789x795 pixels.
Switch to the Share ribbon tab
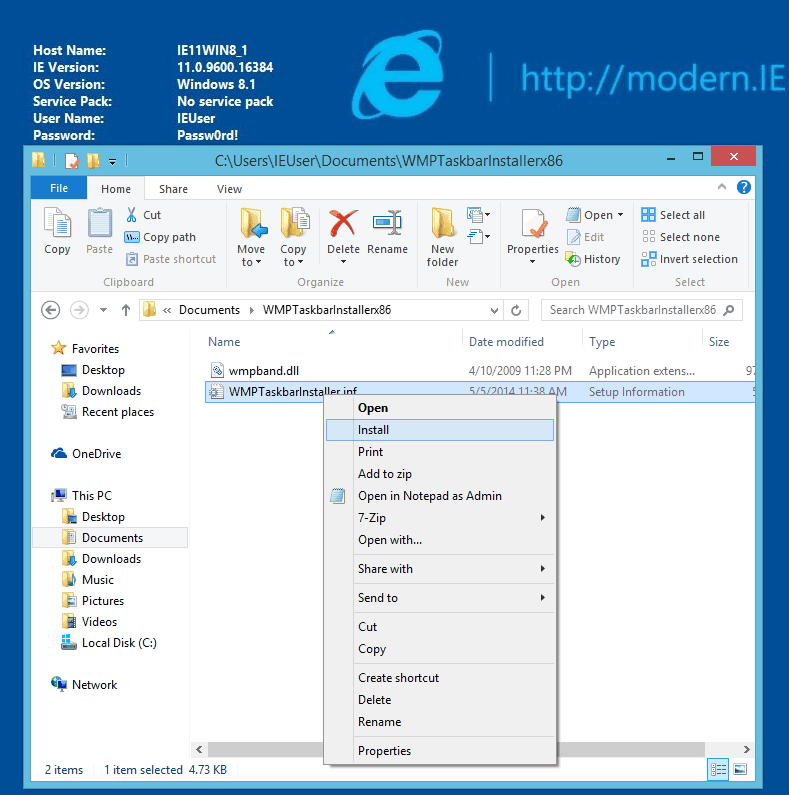173,189
